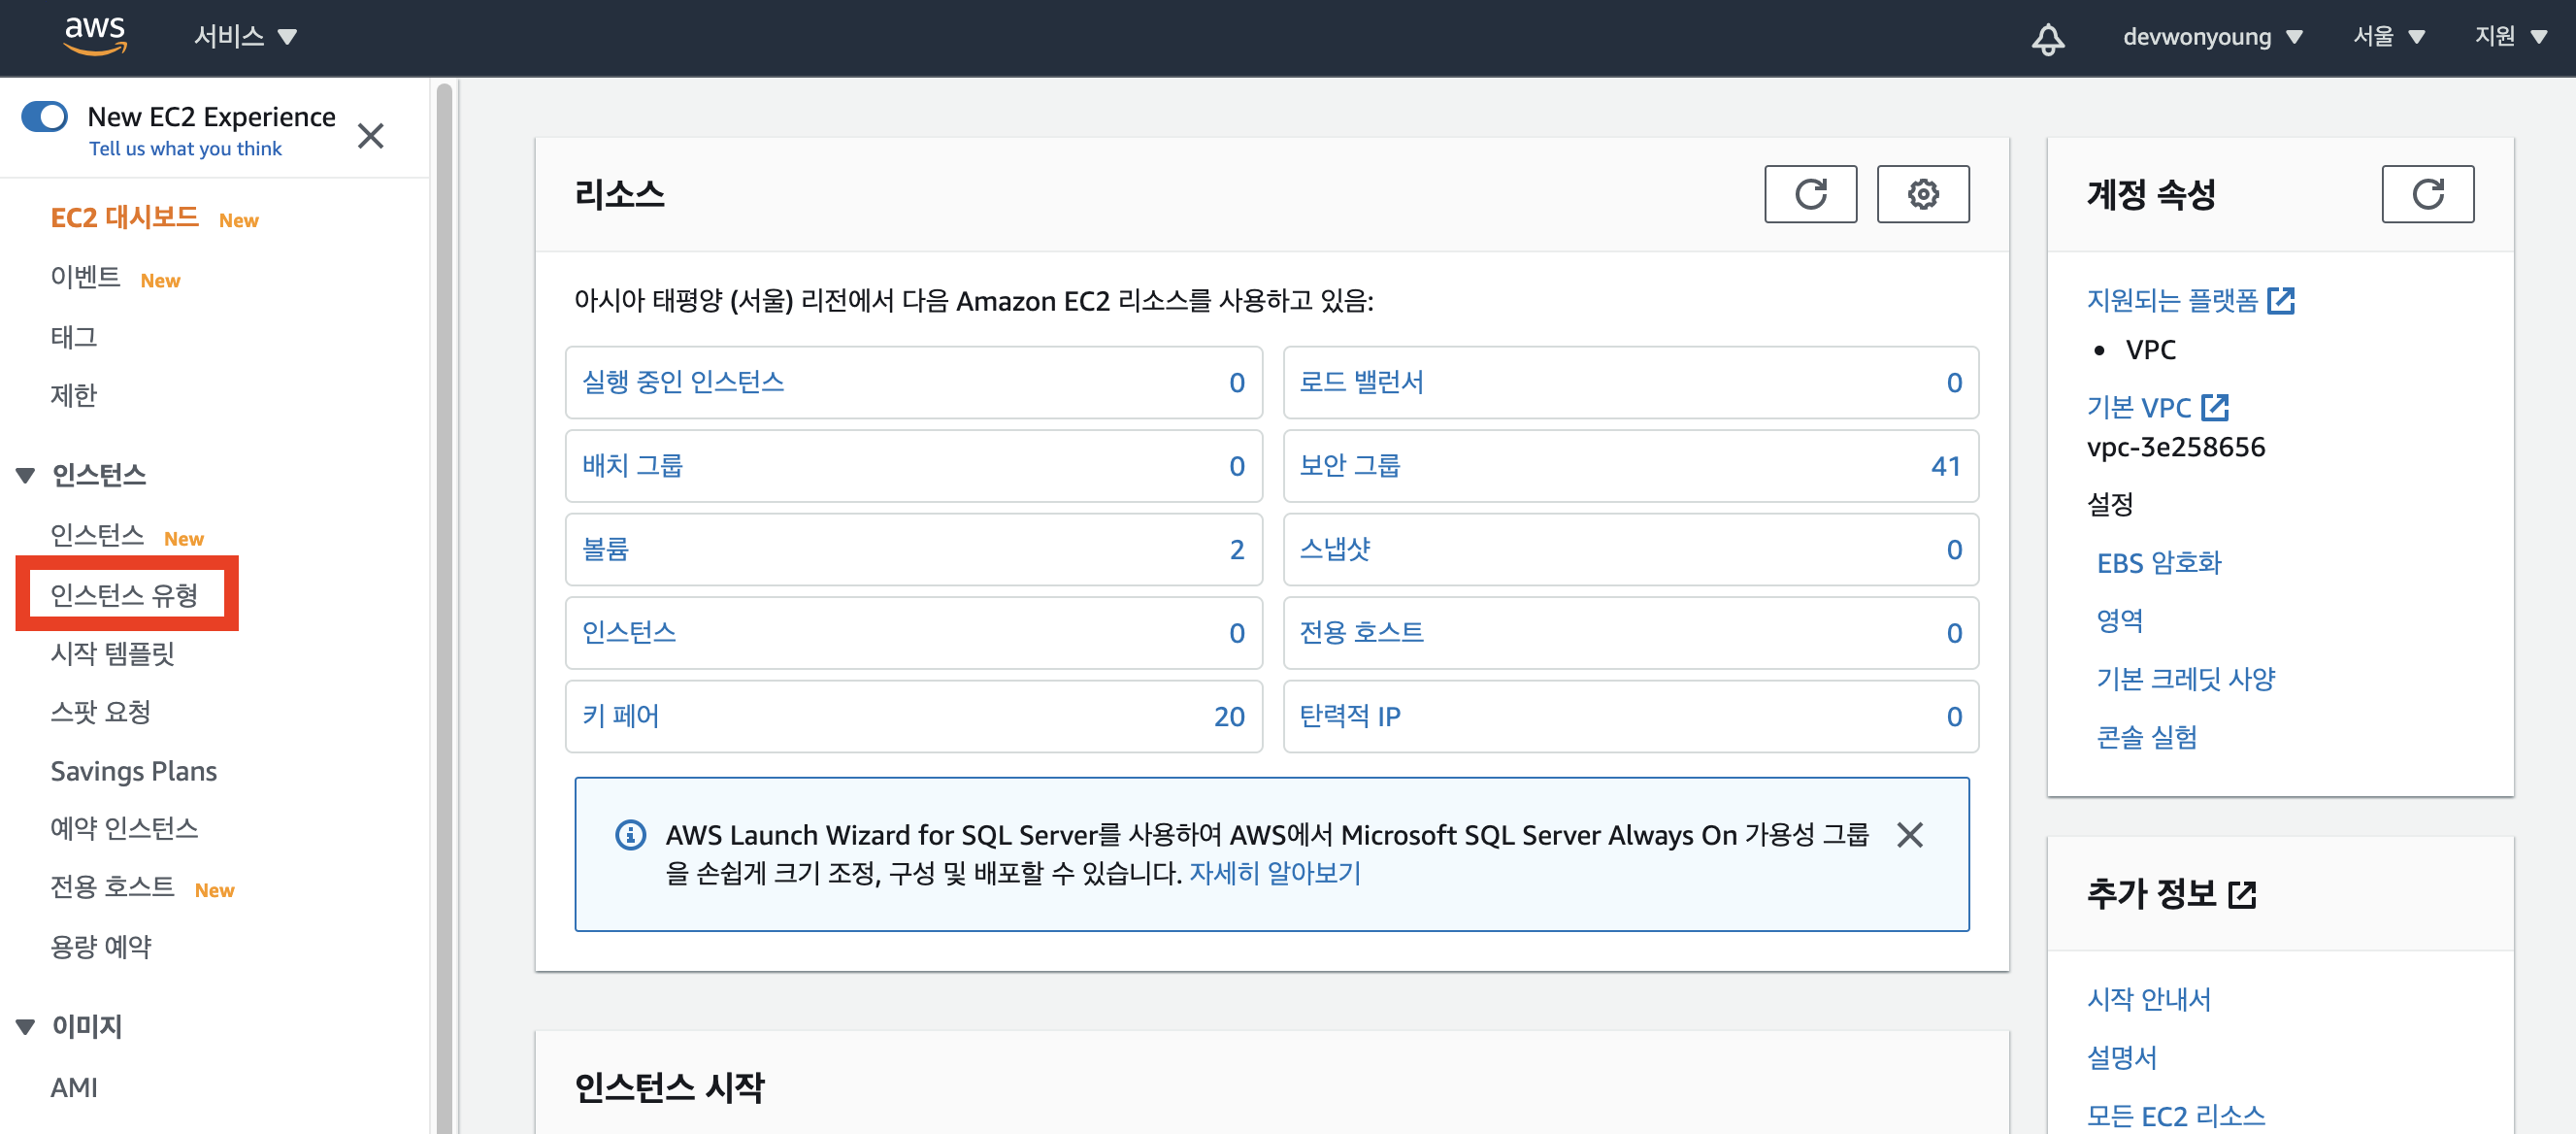The image size is (2576, 1134).
Task: Close the New EC2 Experience notice
Action: click(370, 136)
